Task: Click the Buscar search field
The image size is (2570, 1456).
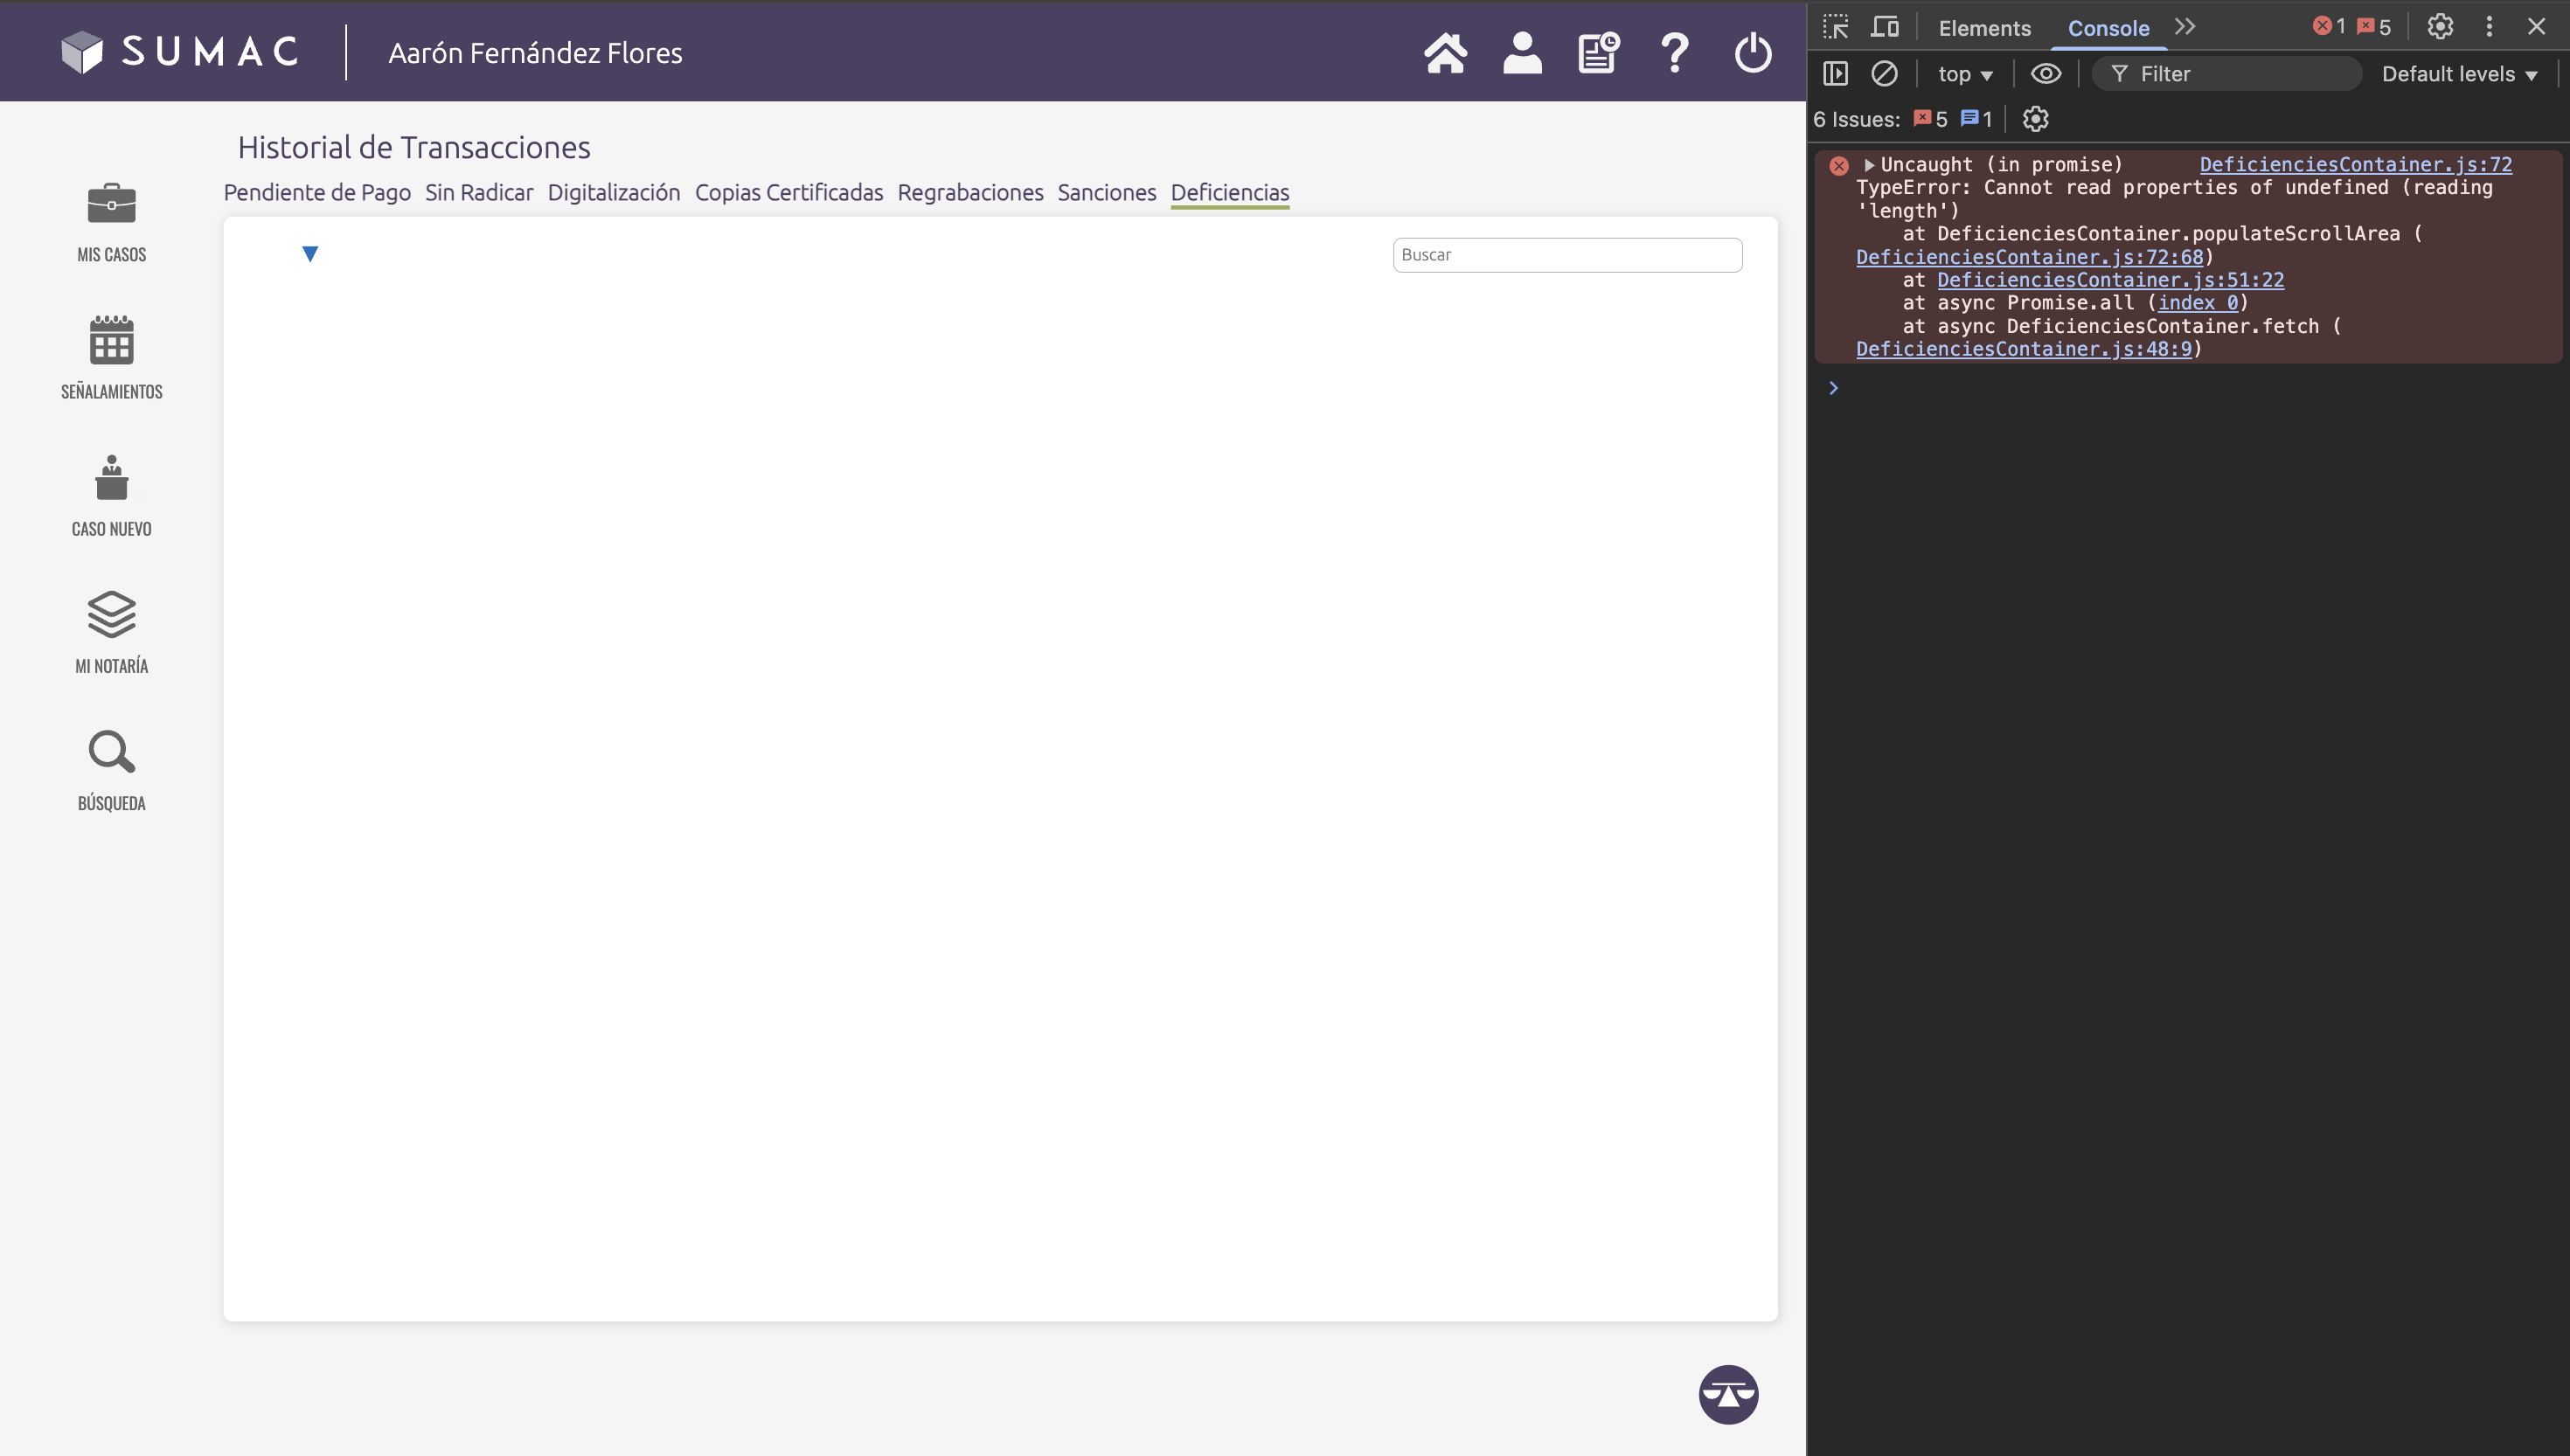Action: (1567, 255)
